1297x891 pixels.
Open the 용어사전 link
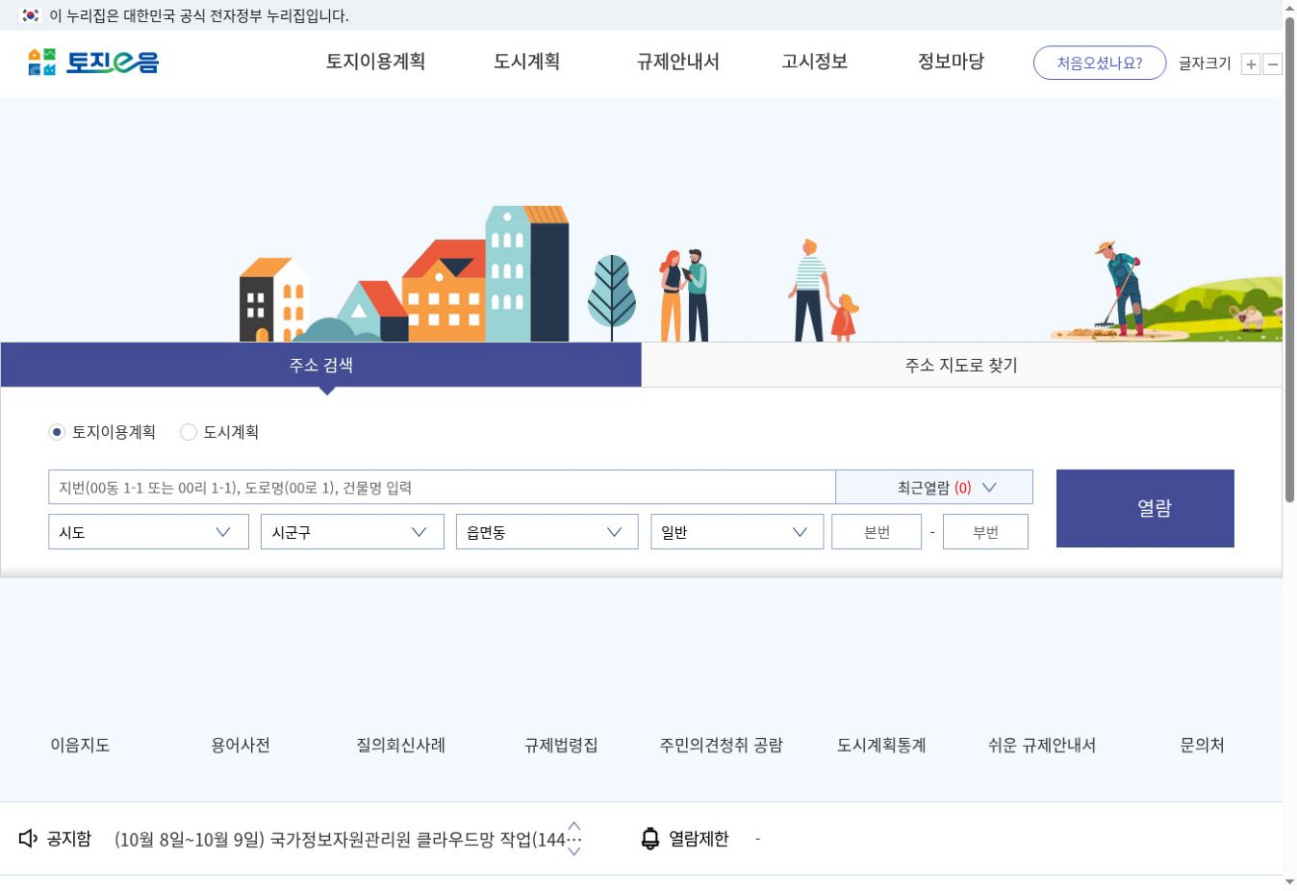pos(240,745)
